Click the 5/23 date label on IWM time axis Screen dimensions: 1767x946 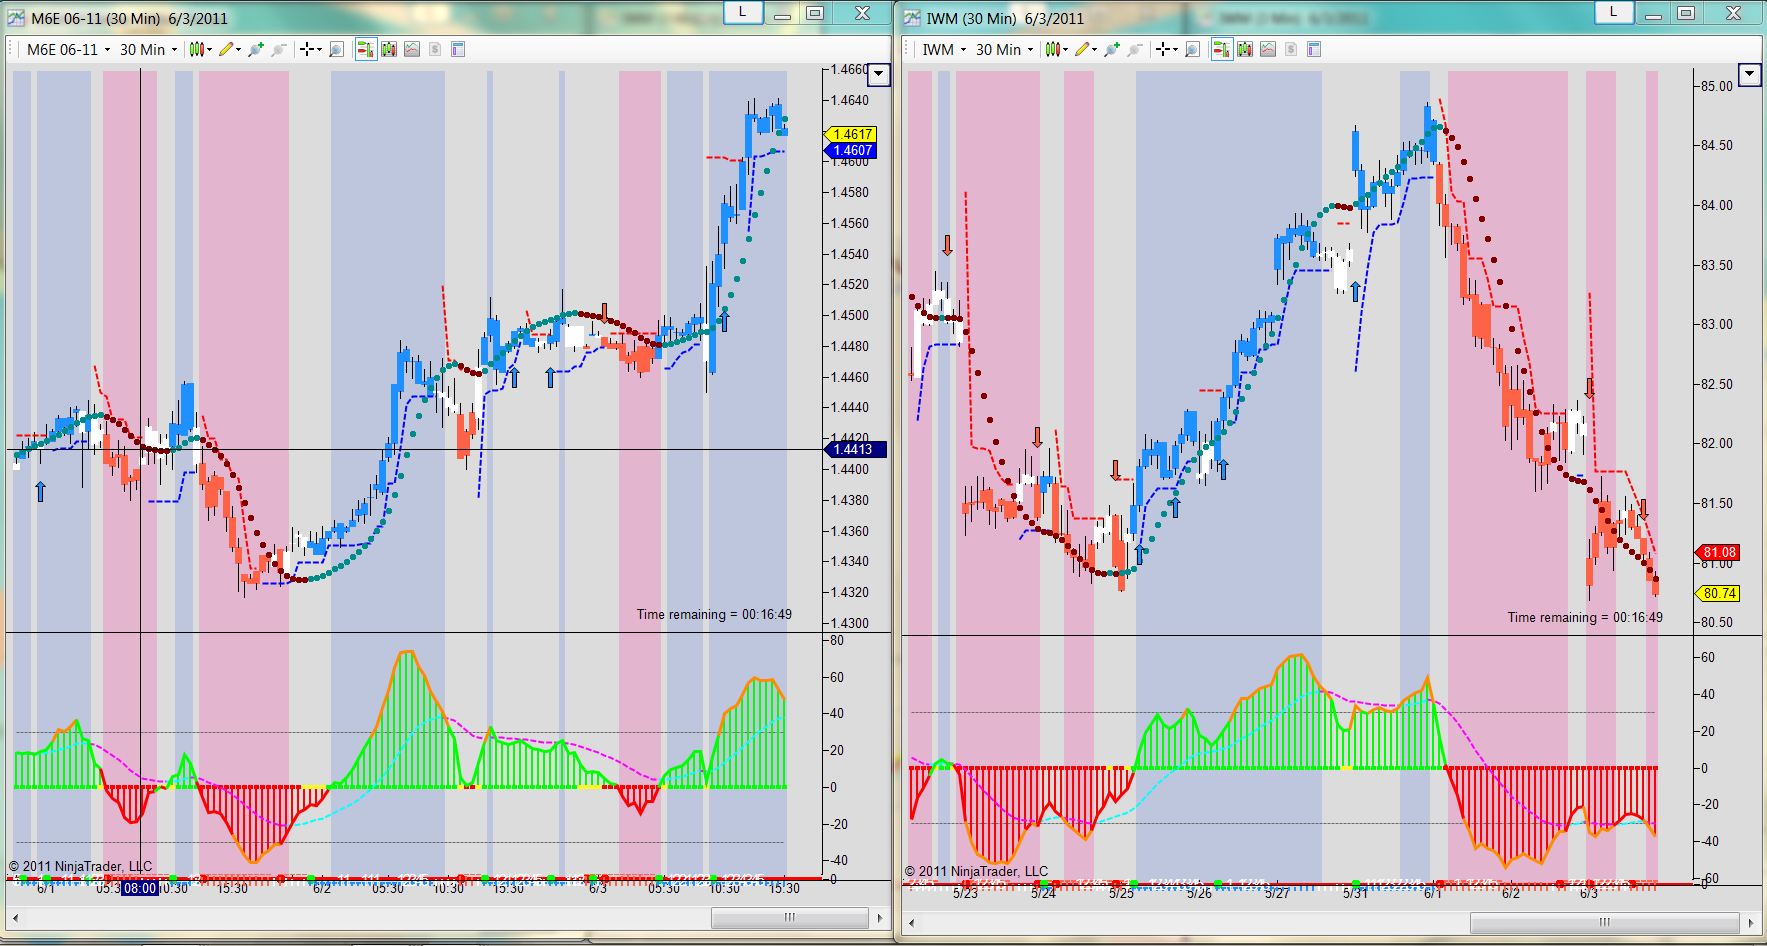pos(965,893)
